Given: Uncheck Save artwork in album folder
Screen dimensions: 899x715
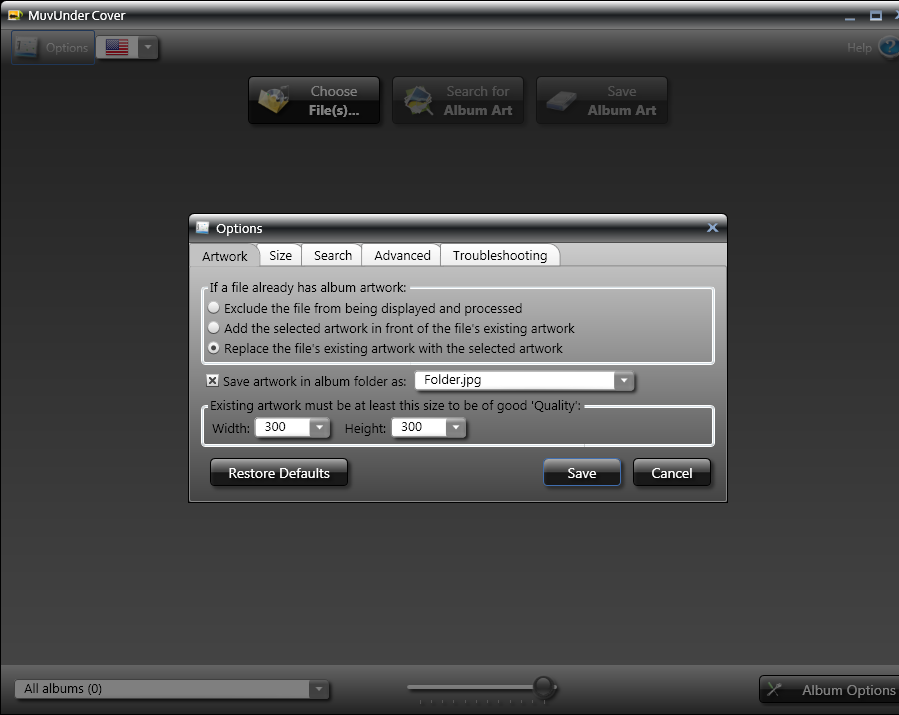Looking at the screenshot, I should point(212,381).
